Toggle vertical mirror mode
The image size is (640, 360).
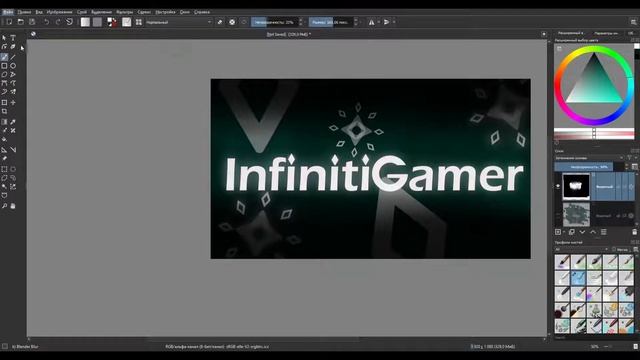click(386, 22)
